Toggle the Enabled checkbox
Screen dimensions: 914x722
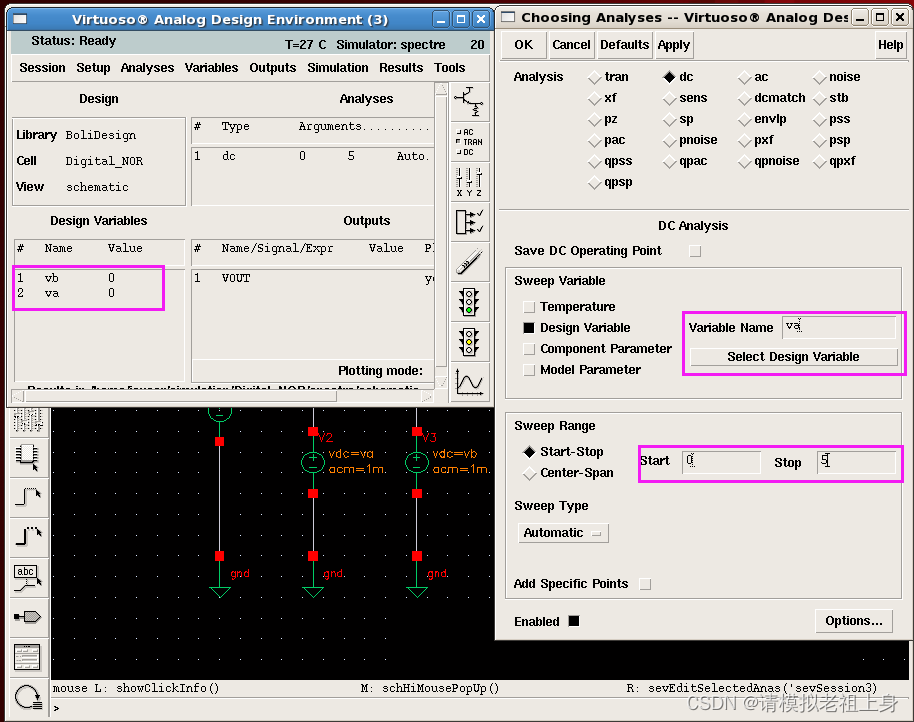click(574, 621)
